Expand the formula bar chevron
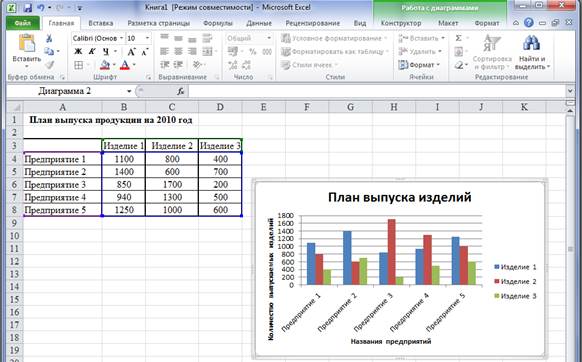Image resolution: width=582 pixels, height=362 pixels. (570, 91)
